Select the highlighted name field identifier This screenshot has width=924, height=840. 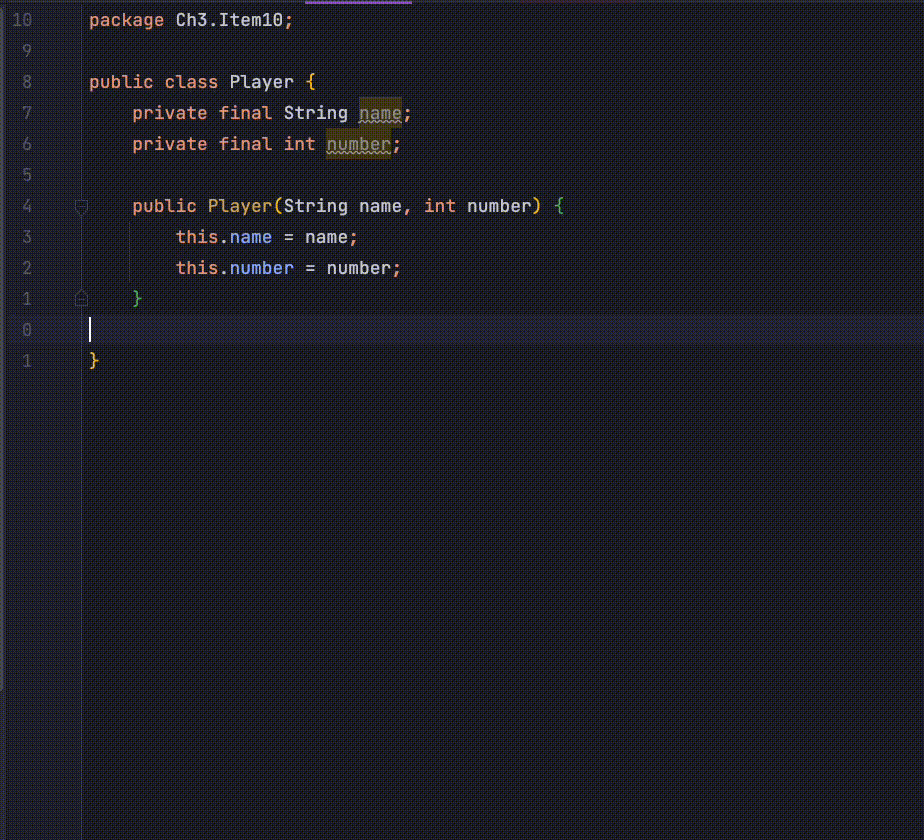[378, 113]
